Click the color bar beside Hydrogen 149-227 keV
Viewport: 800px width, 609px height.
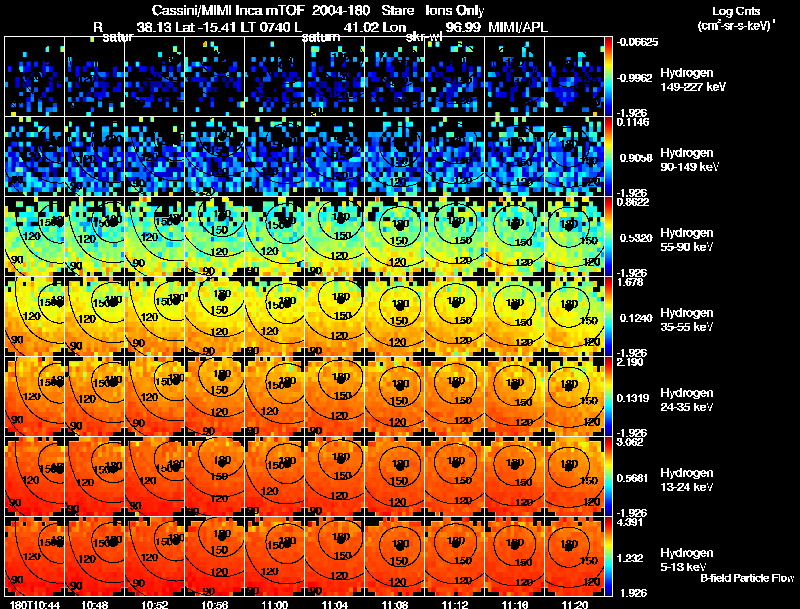608,77
